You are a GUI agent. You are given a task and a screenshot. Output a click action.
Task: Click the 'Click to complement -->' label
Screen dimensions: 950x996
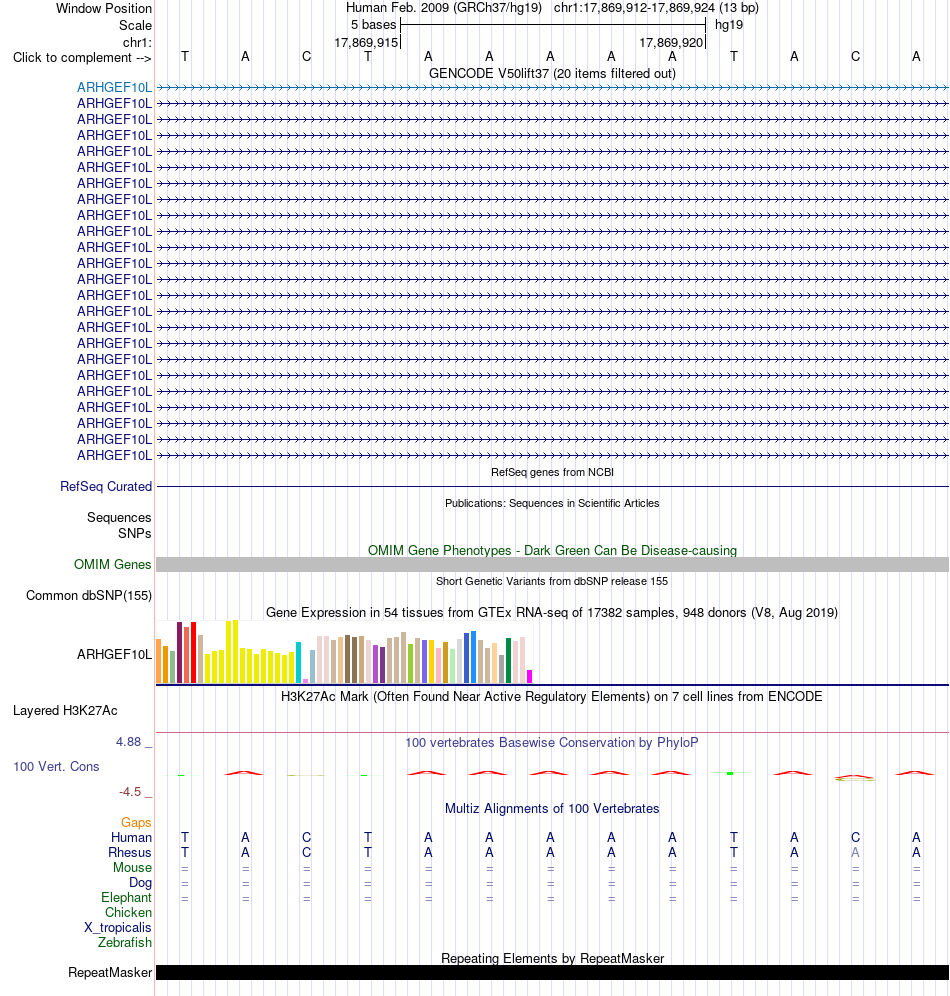click(x=82, y=58)
